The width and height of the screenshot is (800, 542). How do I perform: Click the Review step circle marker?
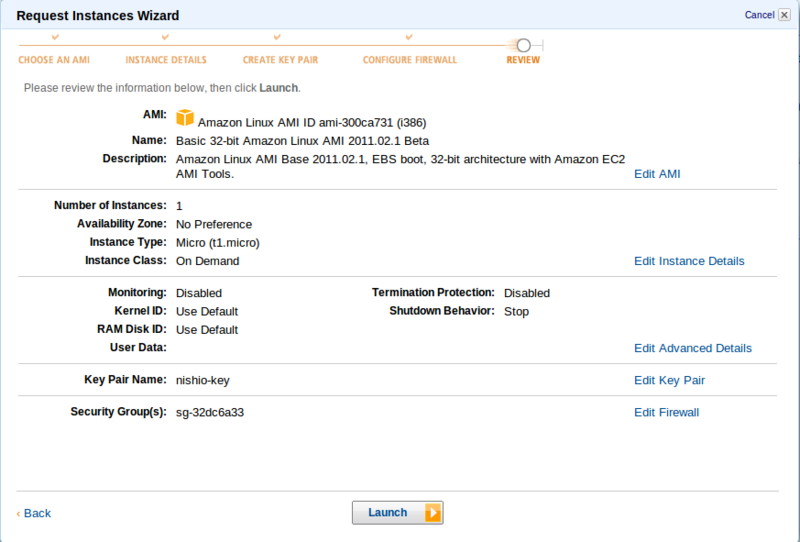523,45
